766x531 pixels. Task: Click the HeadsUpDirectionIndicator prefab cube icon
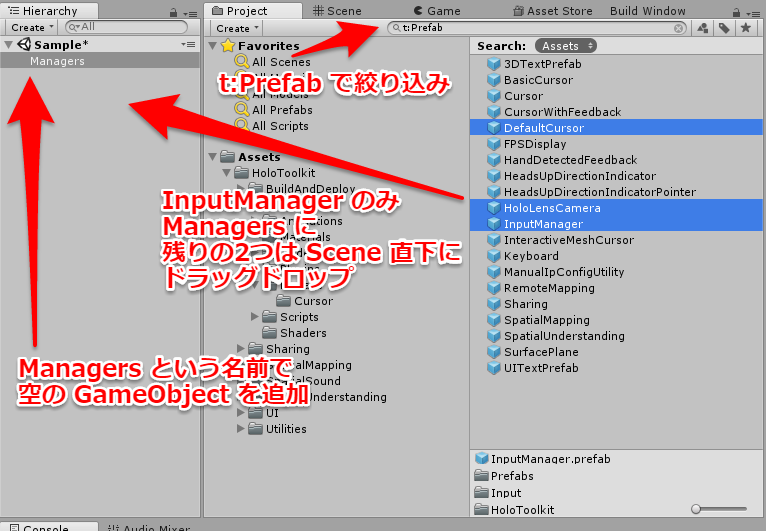[494, 176]
